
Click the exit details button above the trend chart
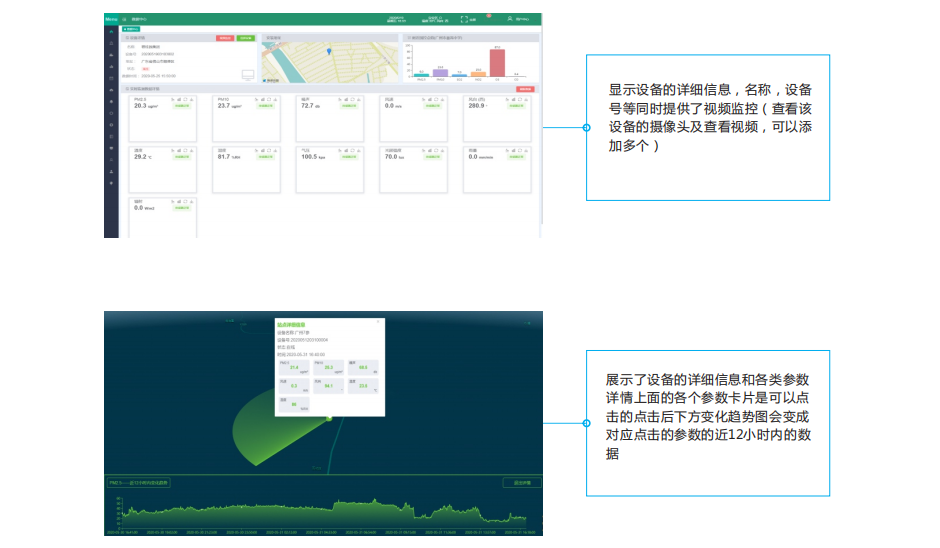tap(521, 483)
